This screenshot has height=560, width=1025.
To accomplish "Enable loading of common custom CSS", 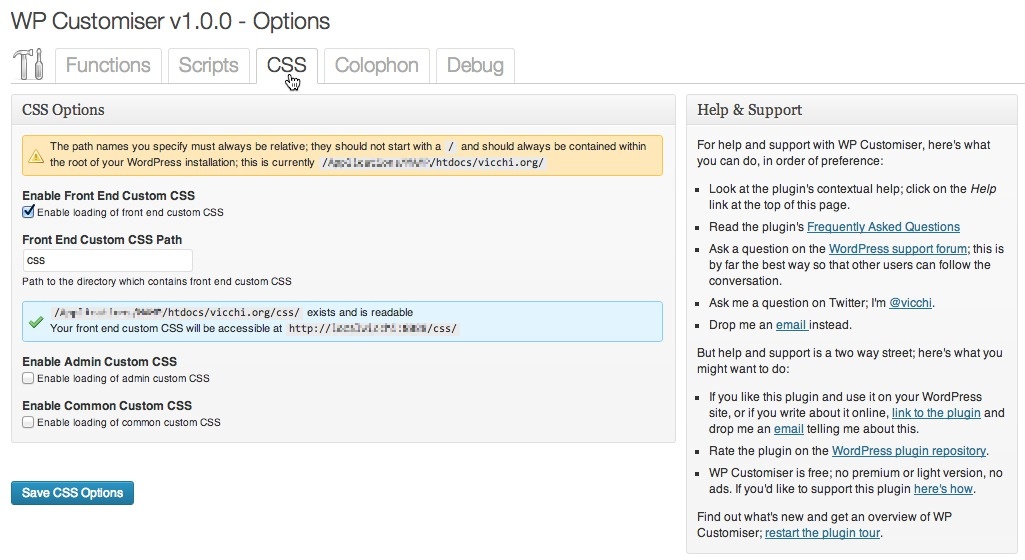I will click(28, 423).
